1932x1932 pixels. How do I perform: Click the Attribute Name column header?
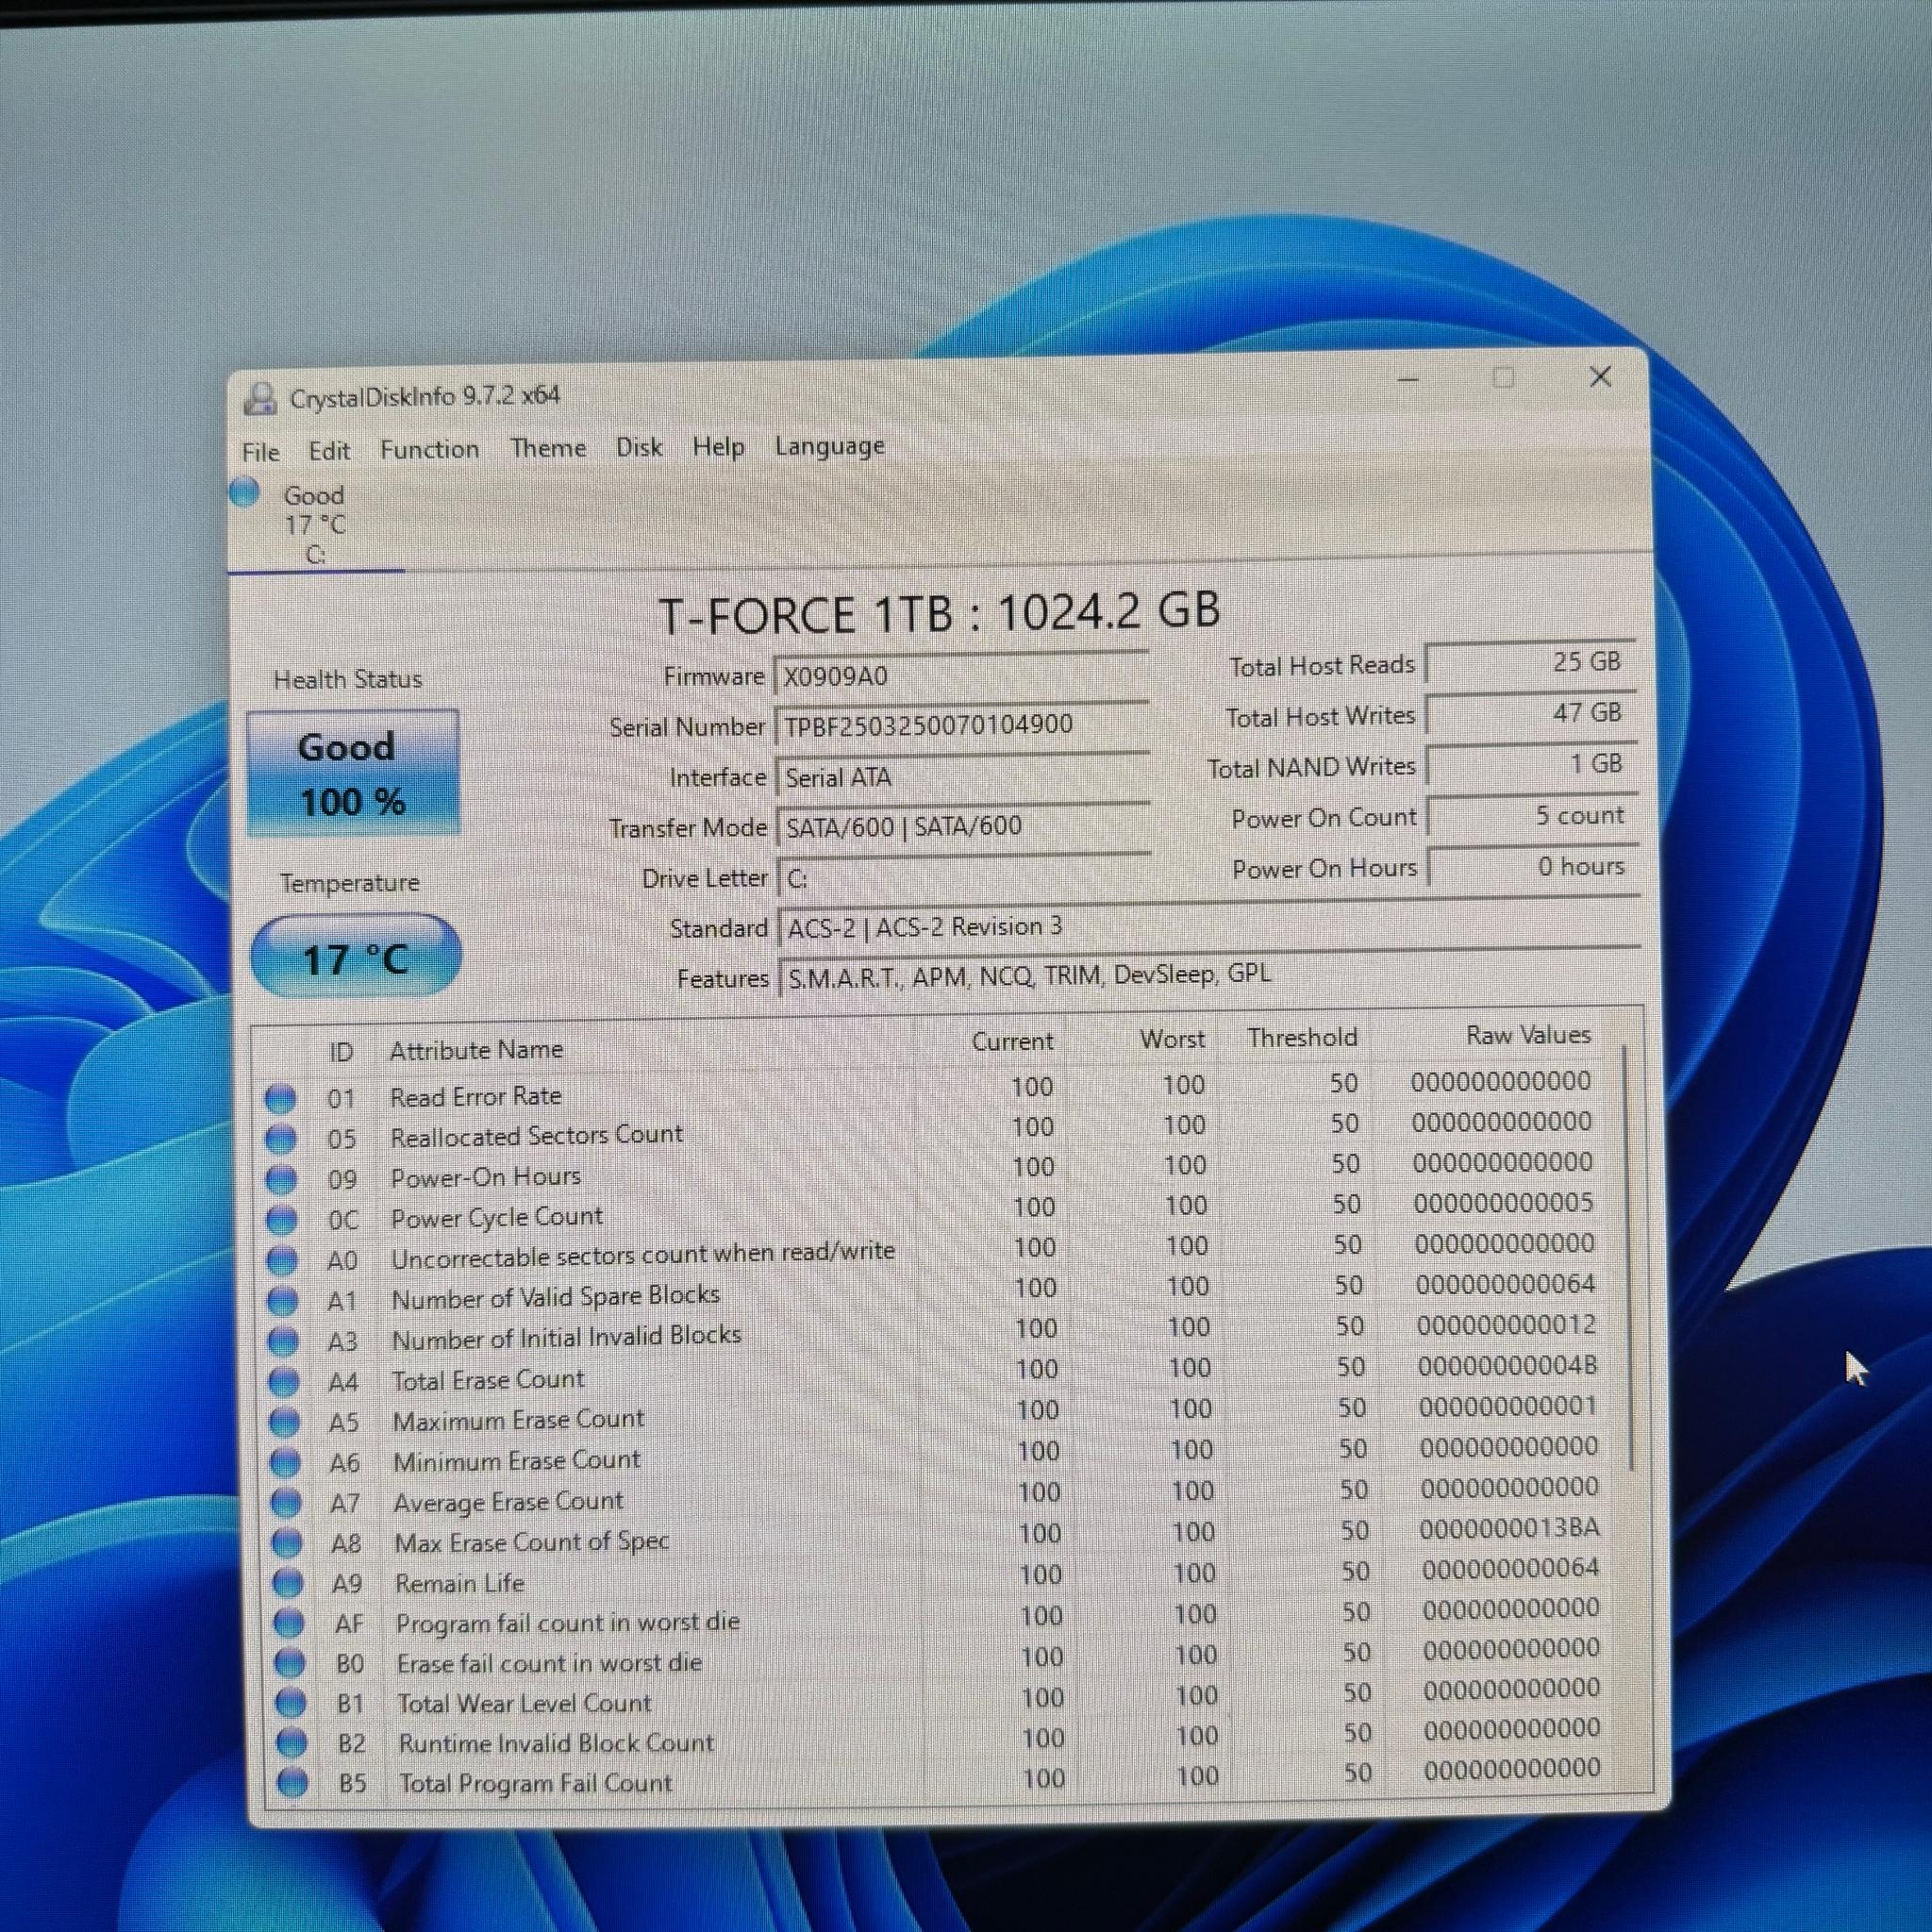477,1050
